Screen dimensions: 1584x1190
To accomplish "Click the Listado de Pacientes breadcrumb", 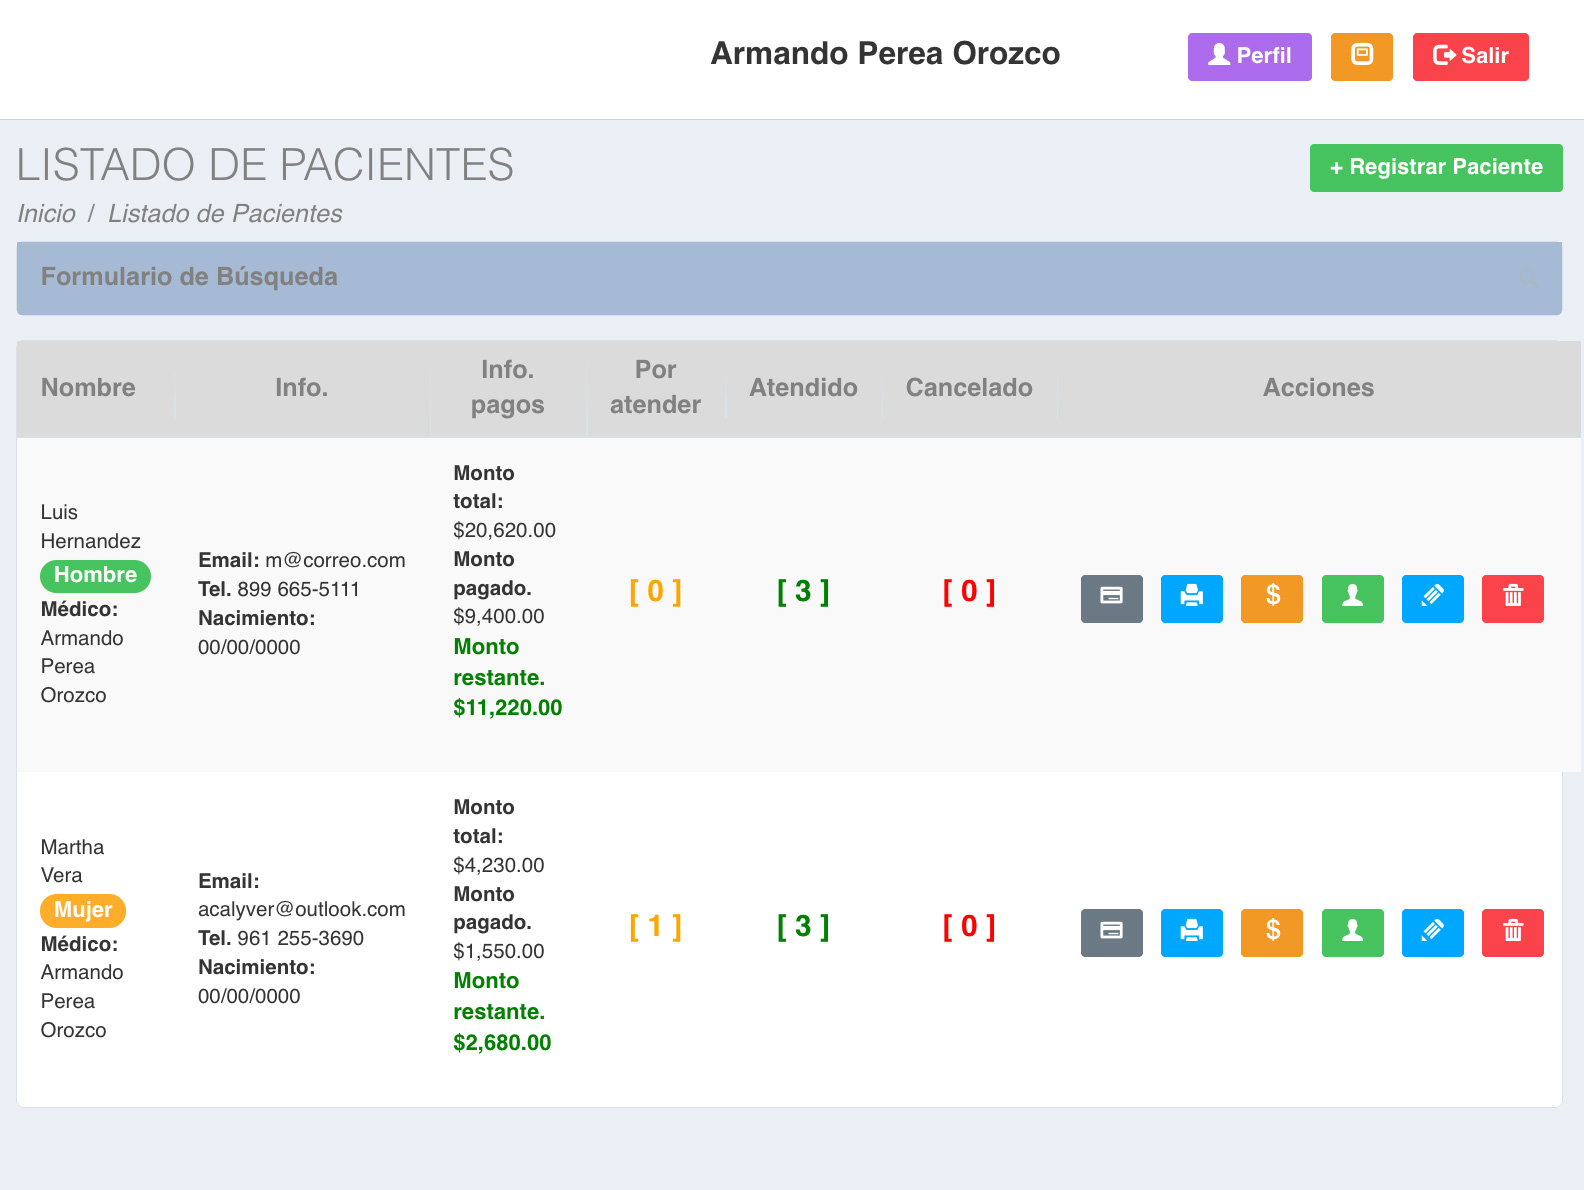I will (x=225, y=214).
